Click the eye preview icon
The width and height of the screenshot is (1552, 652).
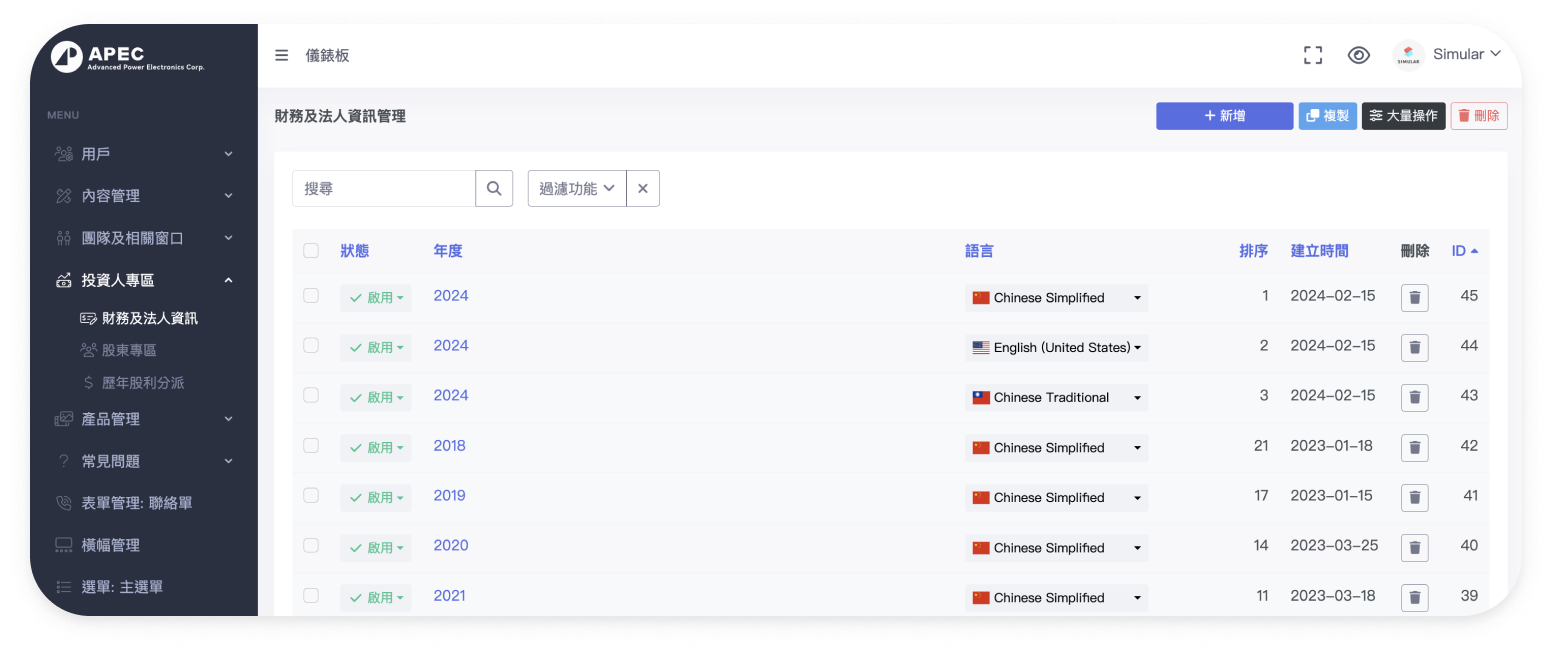(x=1358, y=55)
